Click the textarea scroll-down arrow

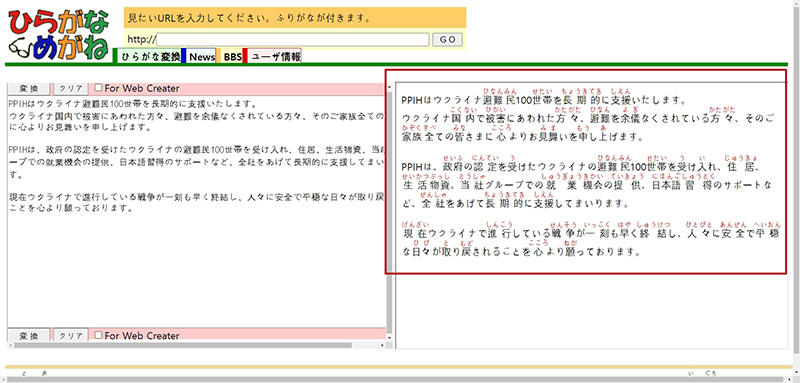390,338
